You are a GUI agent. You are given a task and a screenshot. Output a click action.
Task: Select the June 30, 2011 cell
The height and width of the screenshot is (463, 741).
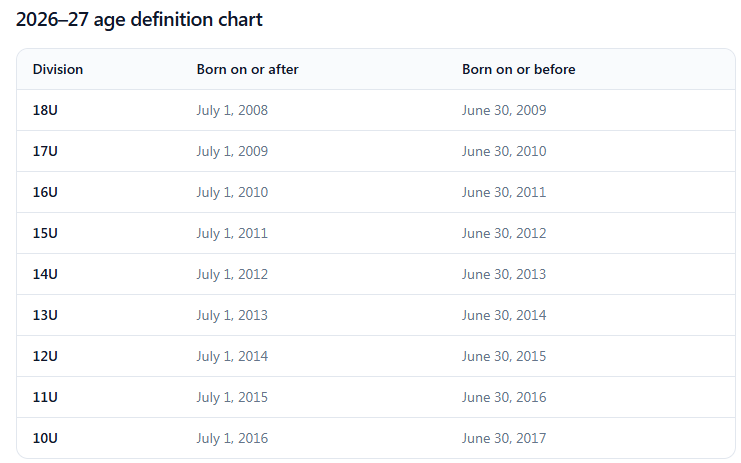tap(504, 193)
